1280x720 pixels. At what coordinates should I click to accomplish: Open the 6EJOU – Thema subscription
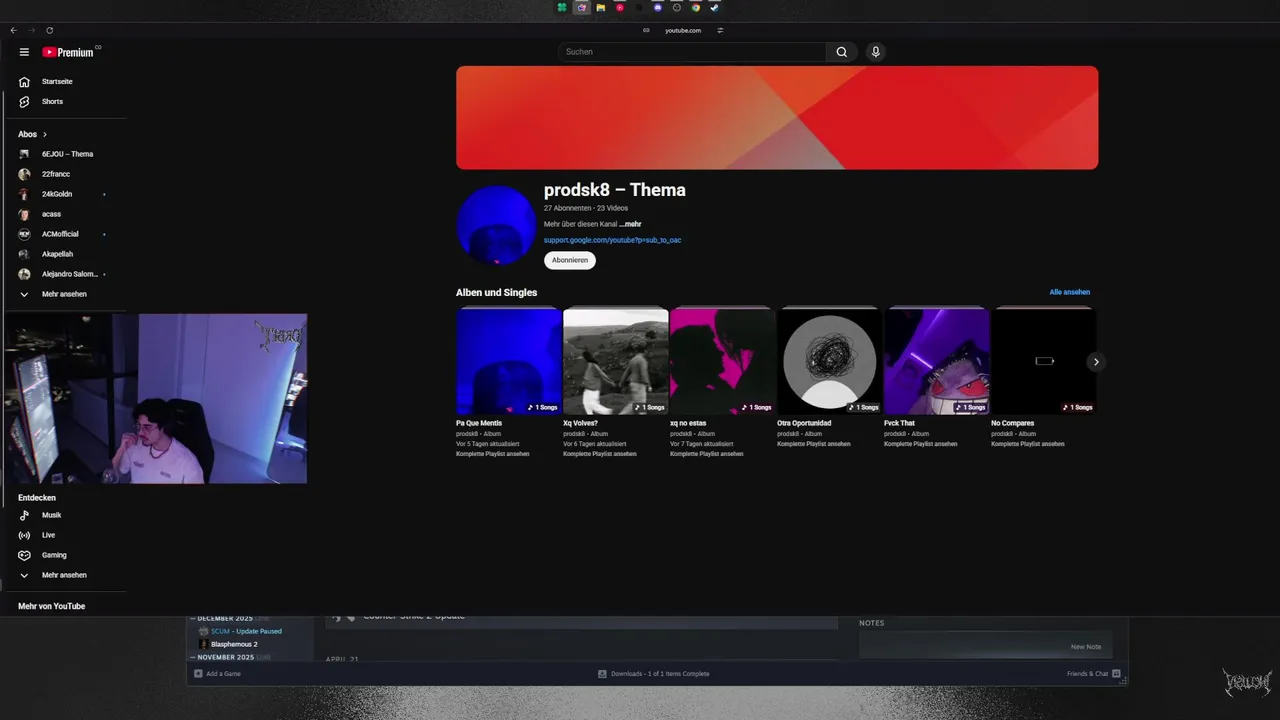pos(67,154)
